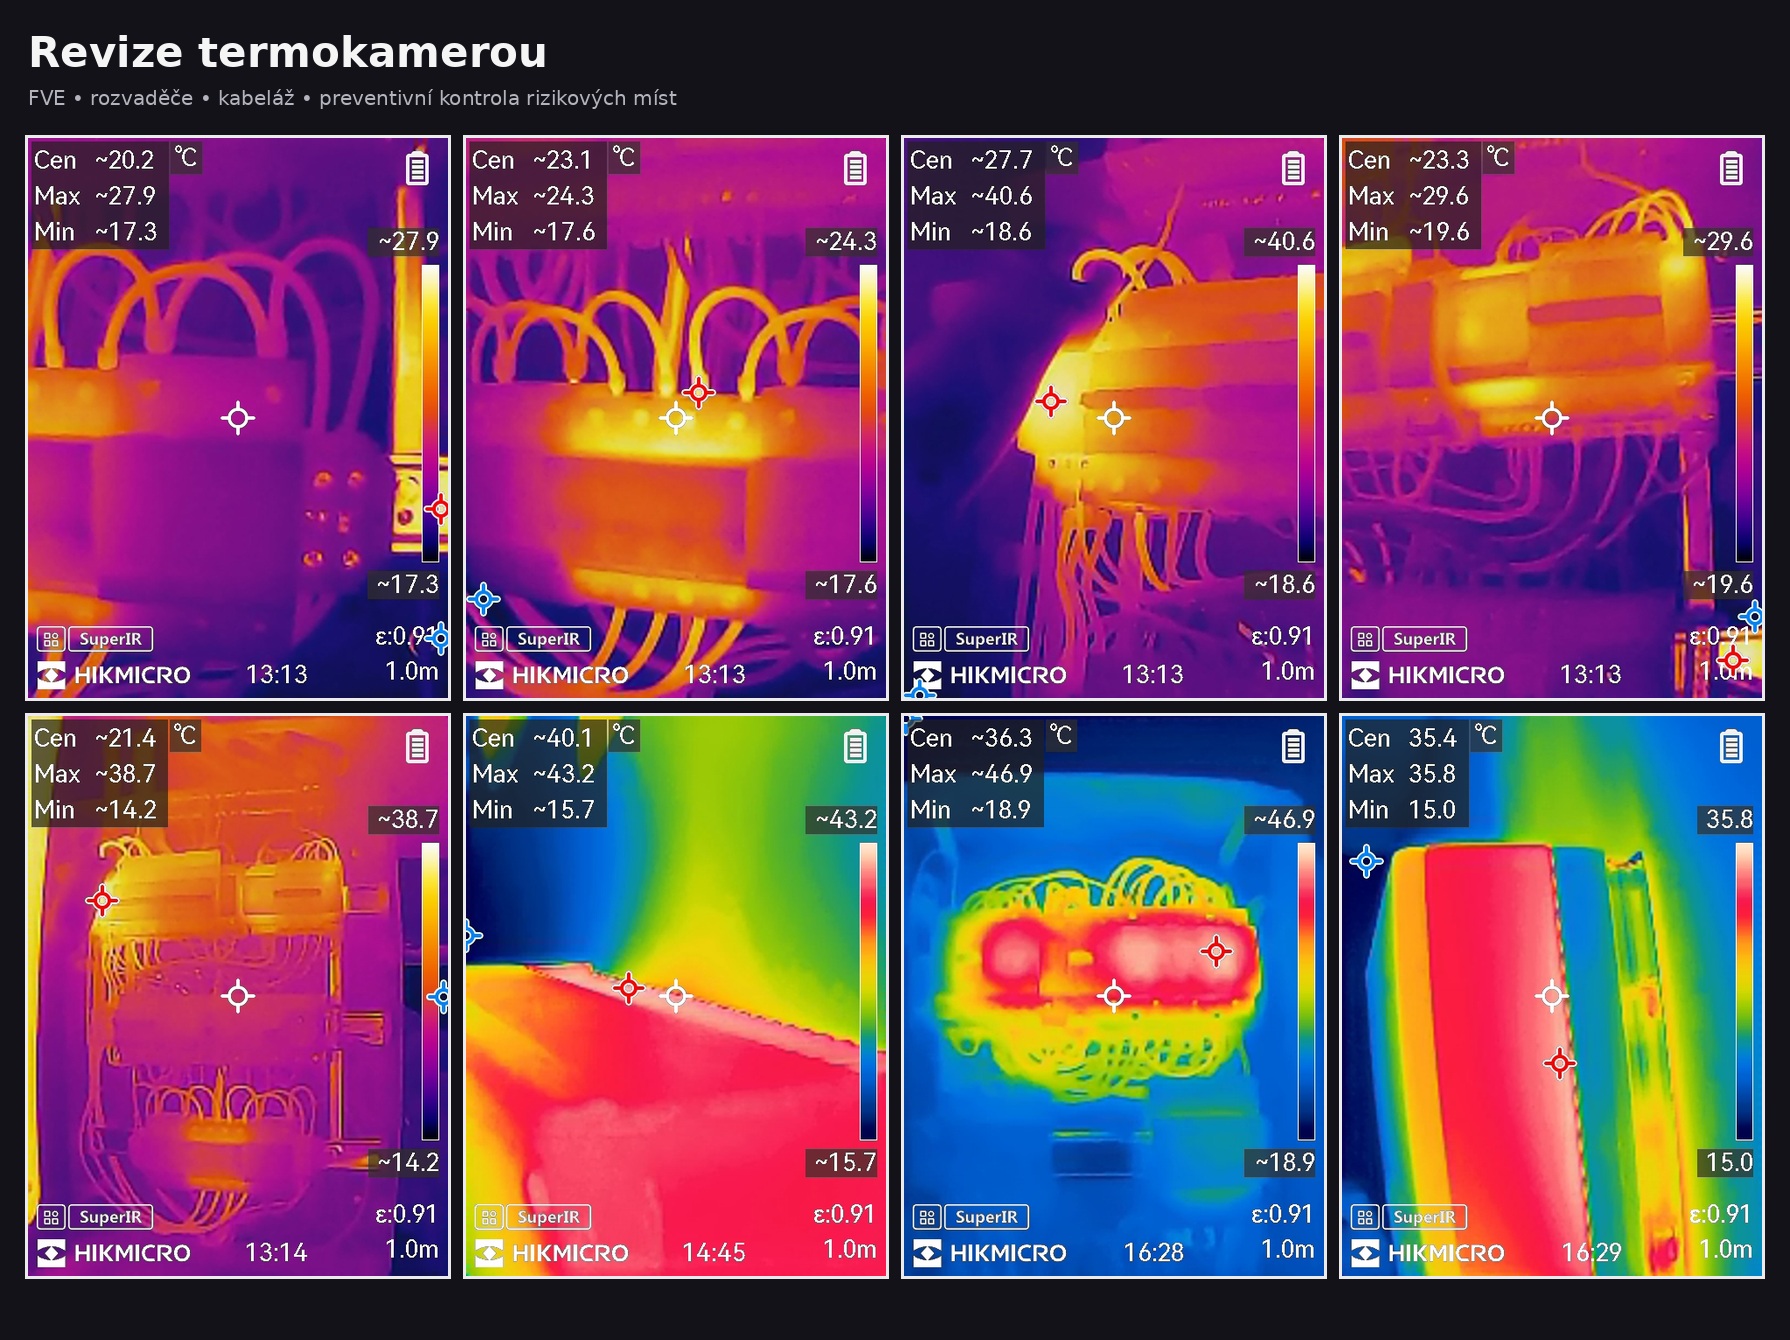Viewport: 1790px width, 1340px height.
Task: Click the 15.0 scale minimum label in the 16:29 image
Action: [x=1728, y=1162]
